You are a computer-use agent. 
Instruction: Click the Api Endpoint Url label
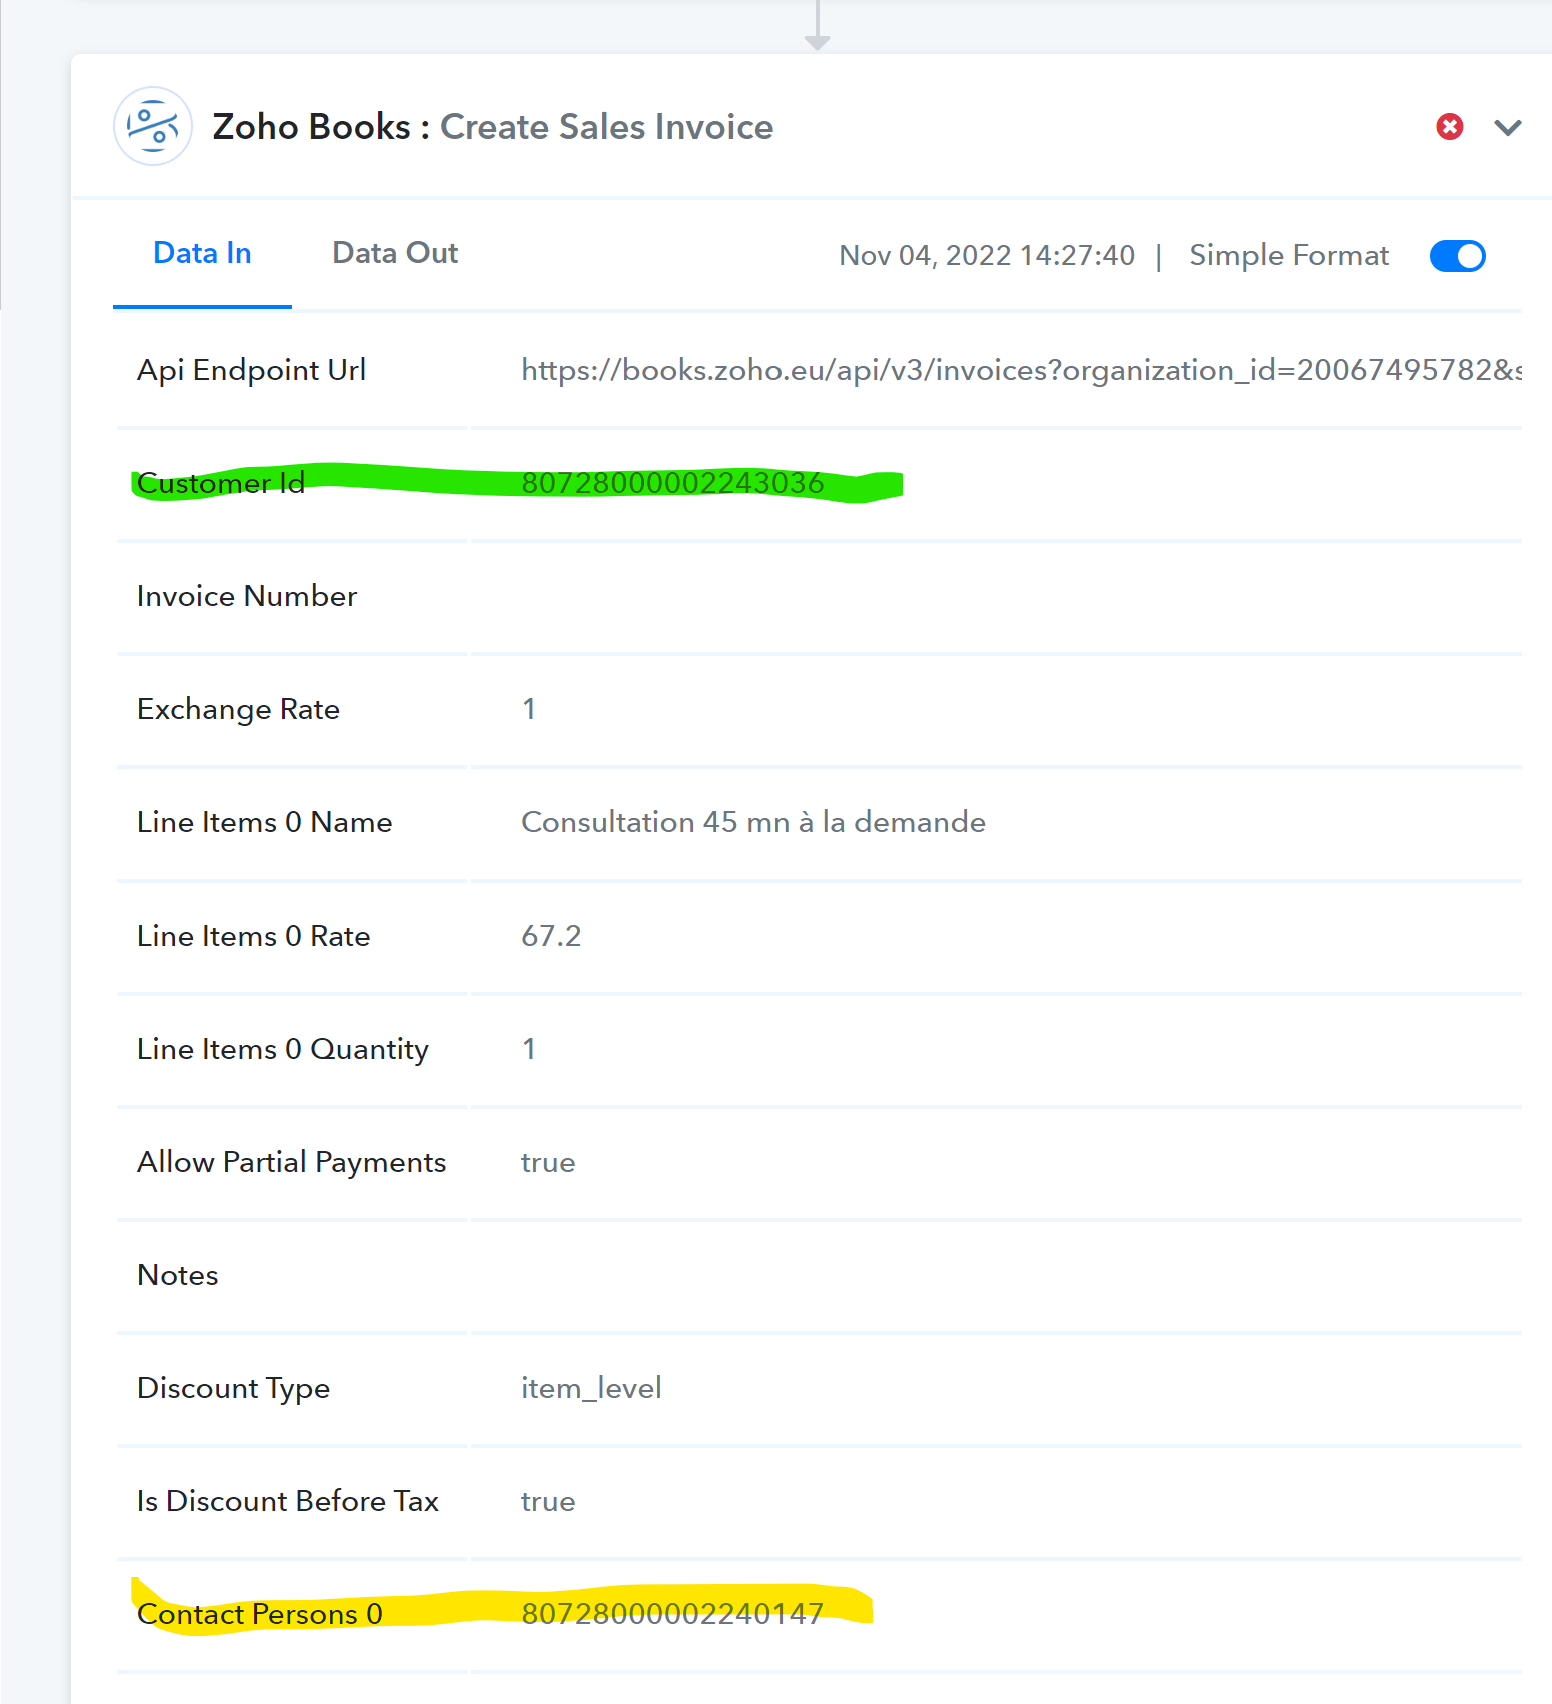[x=251, y=371]
